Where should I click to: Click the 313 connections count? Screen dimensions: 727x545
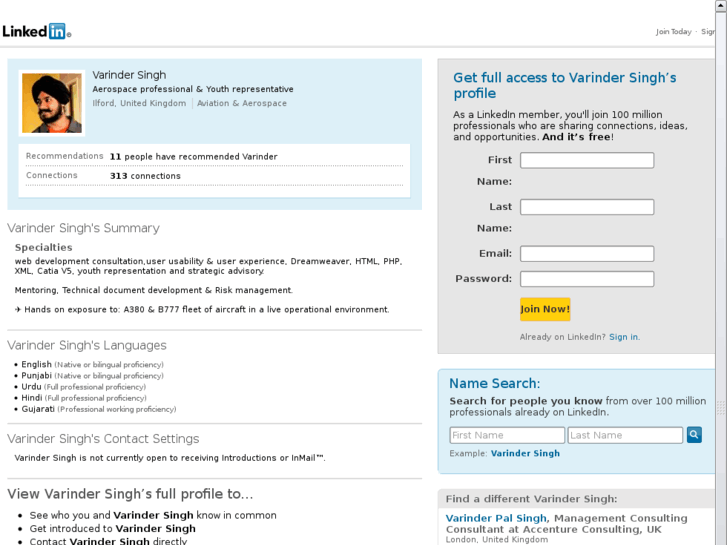coord(145,176)
